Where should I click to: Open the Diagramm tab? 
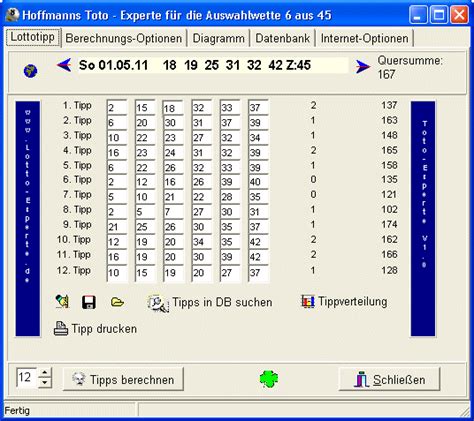pyautogui.click(x=218, y=38)
